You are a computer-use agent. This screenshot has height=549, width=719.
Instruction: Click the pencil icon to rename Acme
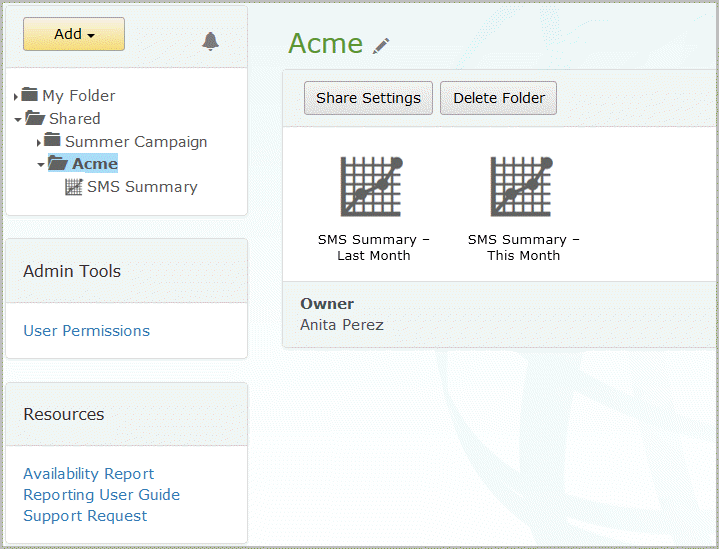point(381,46)
